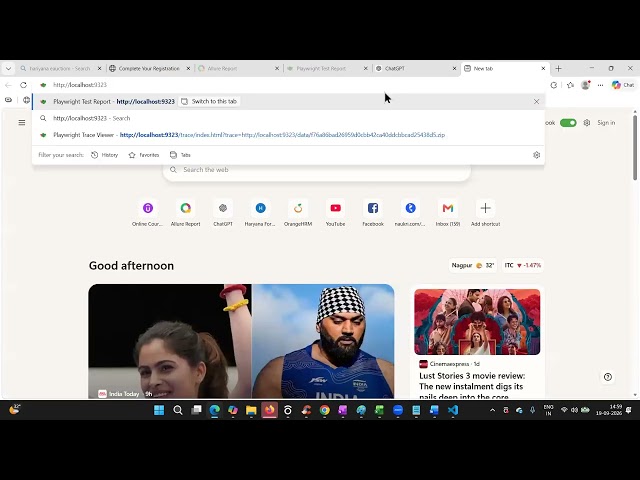Click the Add shortcut plus tile
Viewport: 640px width, 480px height.
pyautogui.click(x=485, y=213)
